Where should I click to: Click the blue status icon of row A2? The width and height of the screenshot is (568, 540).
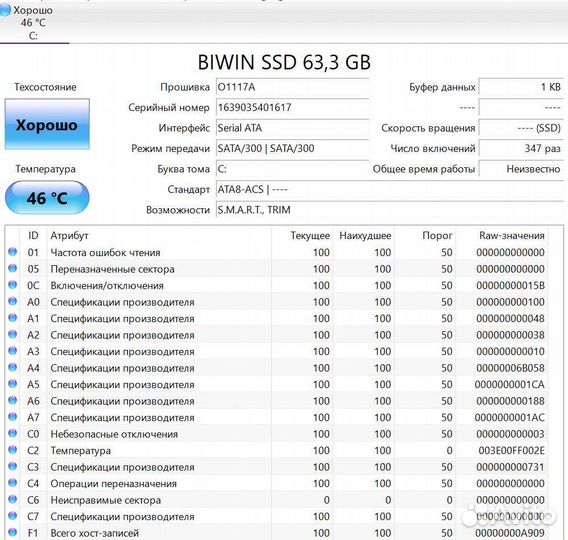click(13, 334)
